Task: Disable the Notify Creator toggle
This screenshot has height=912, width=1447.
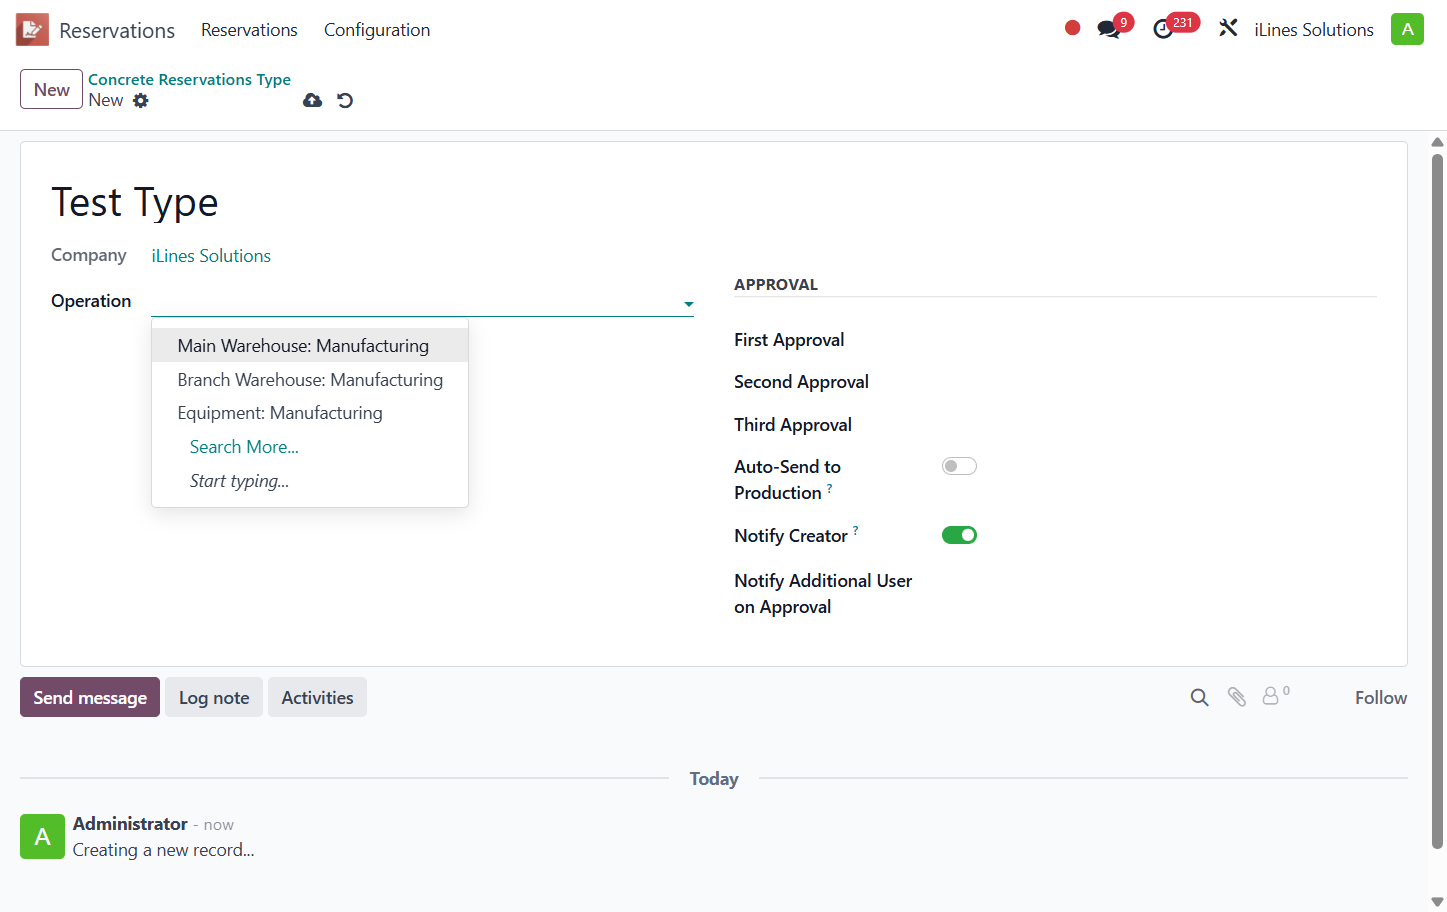Action: [959, 535]
